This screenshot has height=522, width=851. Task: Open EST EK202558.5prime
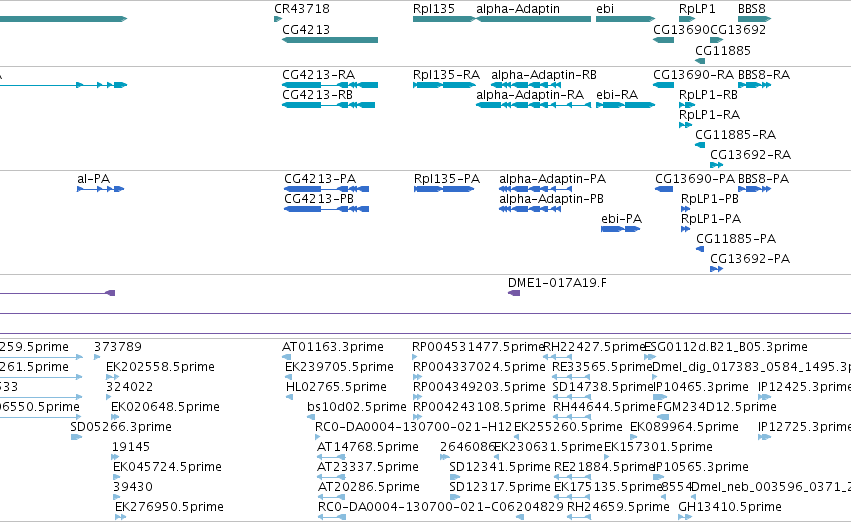tap(161, 367)
